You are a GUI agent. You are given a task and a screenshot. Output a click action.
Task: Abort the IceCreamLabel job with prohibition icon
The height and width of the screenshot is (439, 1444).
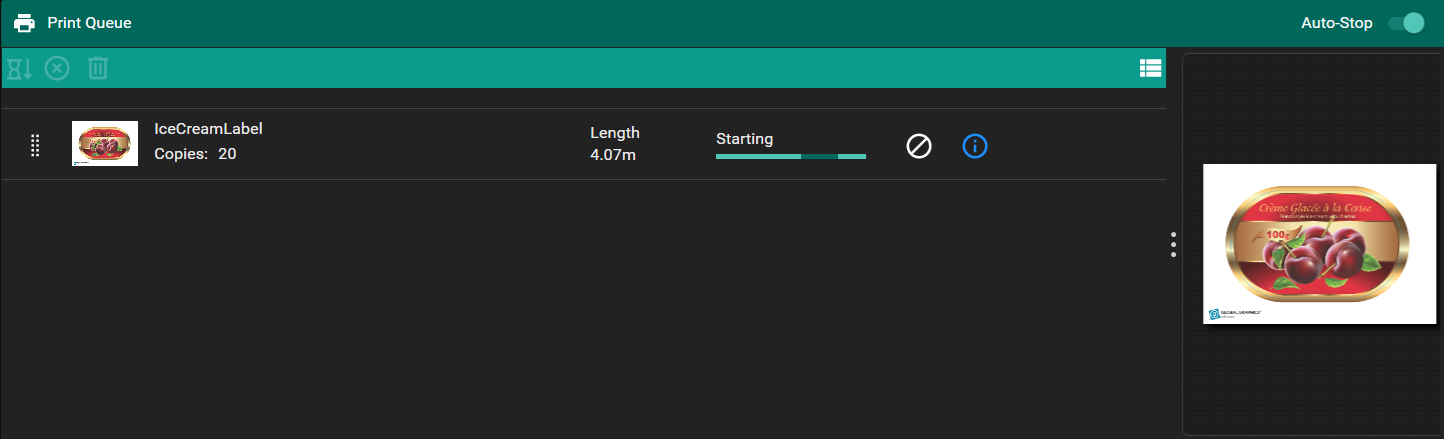pos(918,146)
